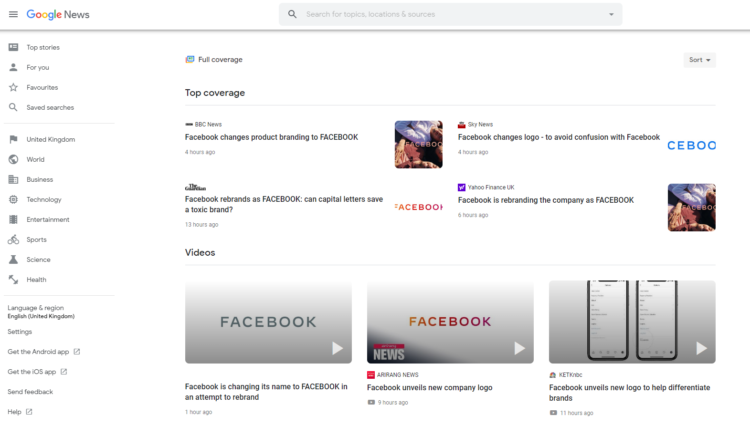
Task: Click the Full coverage icon
Action: 190,59
